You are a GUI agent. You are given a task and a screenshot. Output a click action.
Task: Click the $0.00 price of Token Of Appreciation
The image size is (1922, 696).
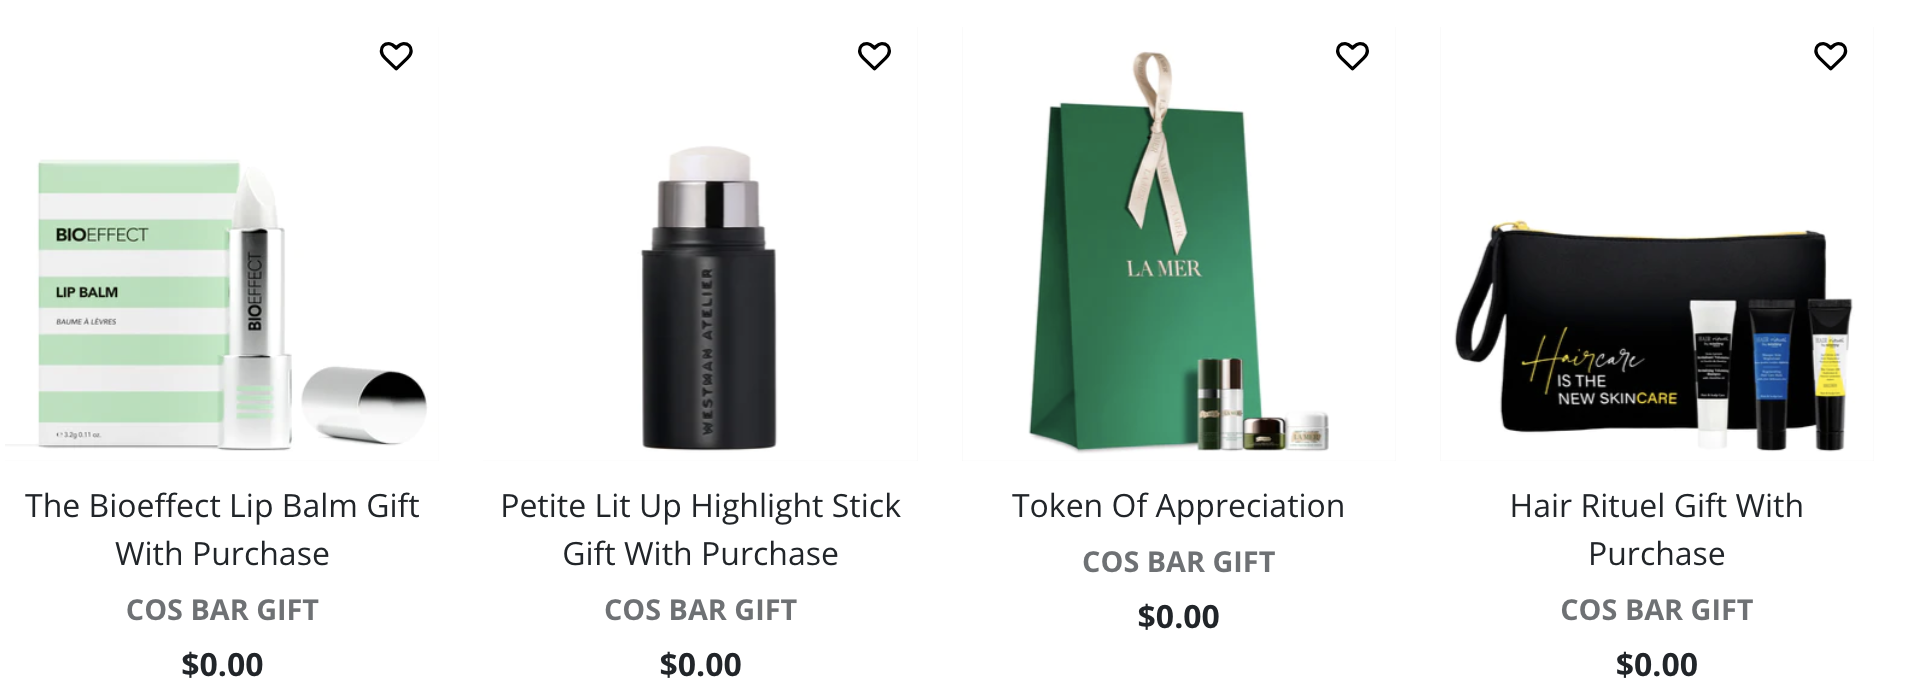[x=1178, y=617]
